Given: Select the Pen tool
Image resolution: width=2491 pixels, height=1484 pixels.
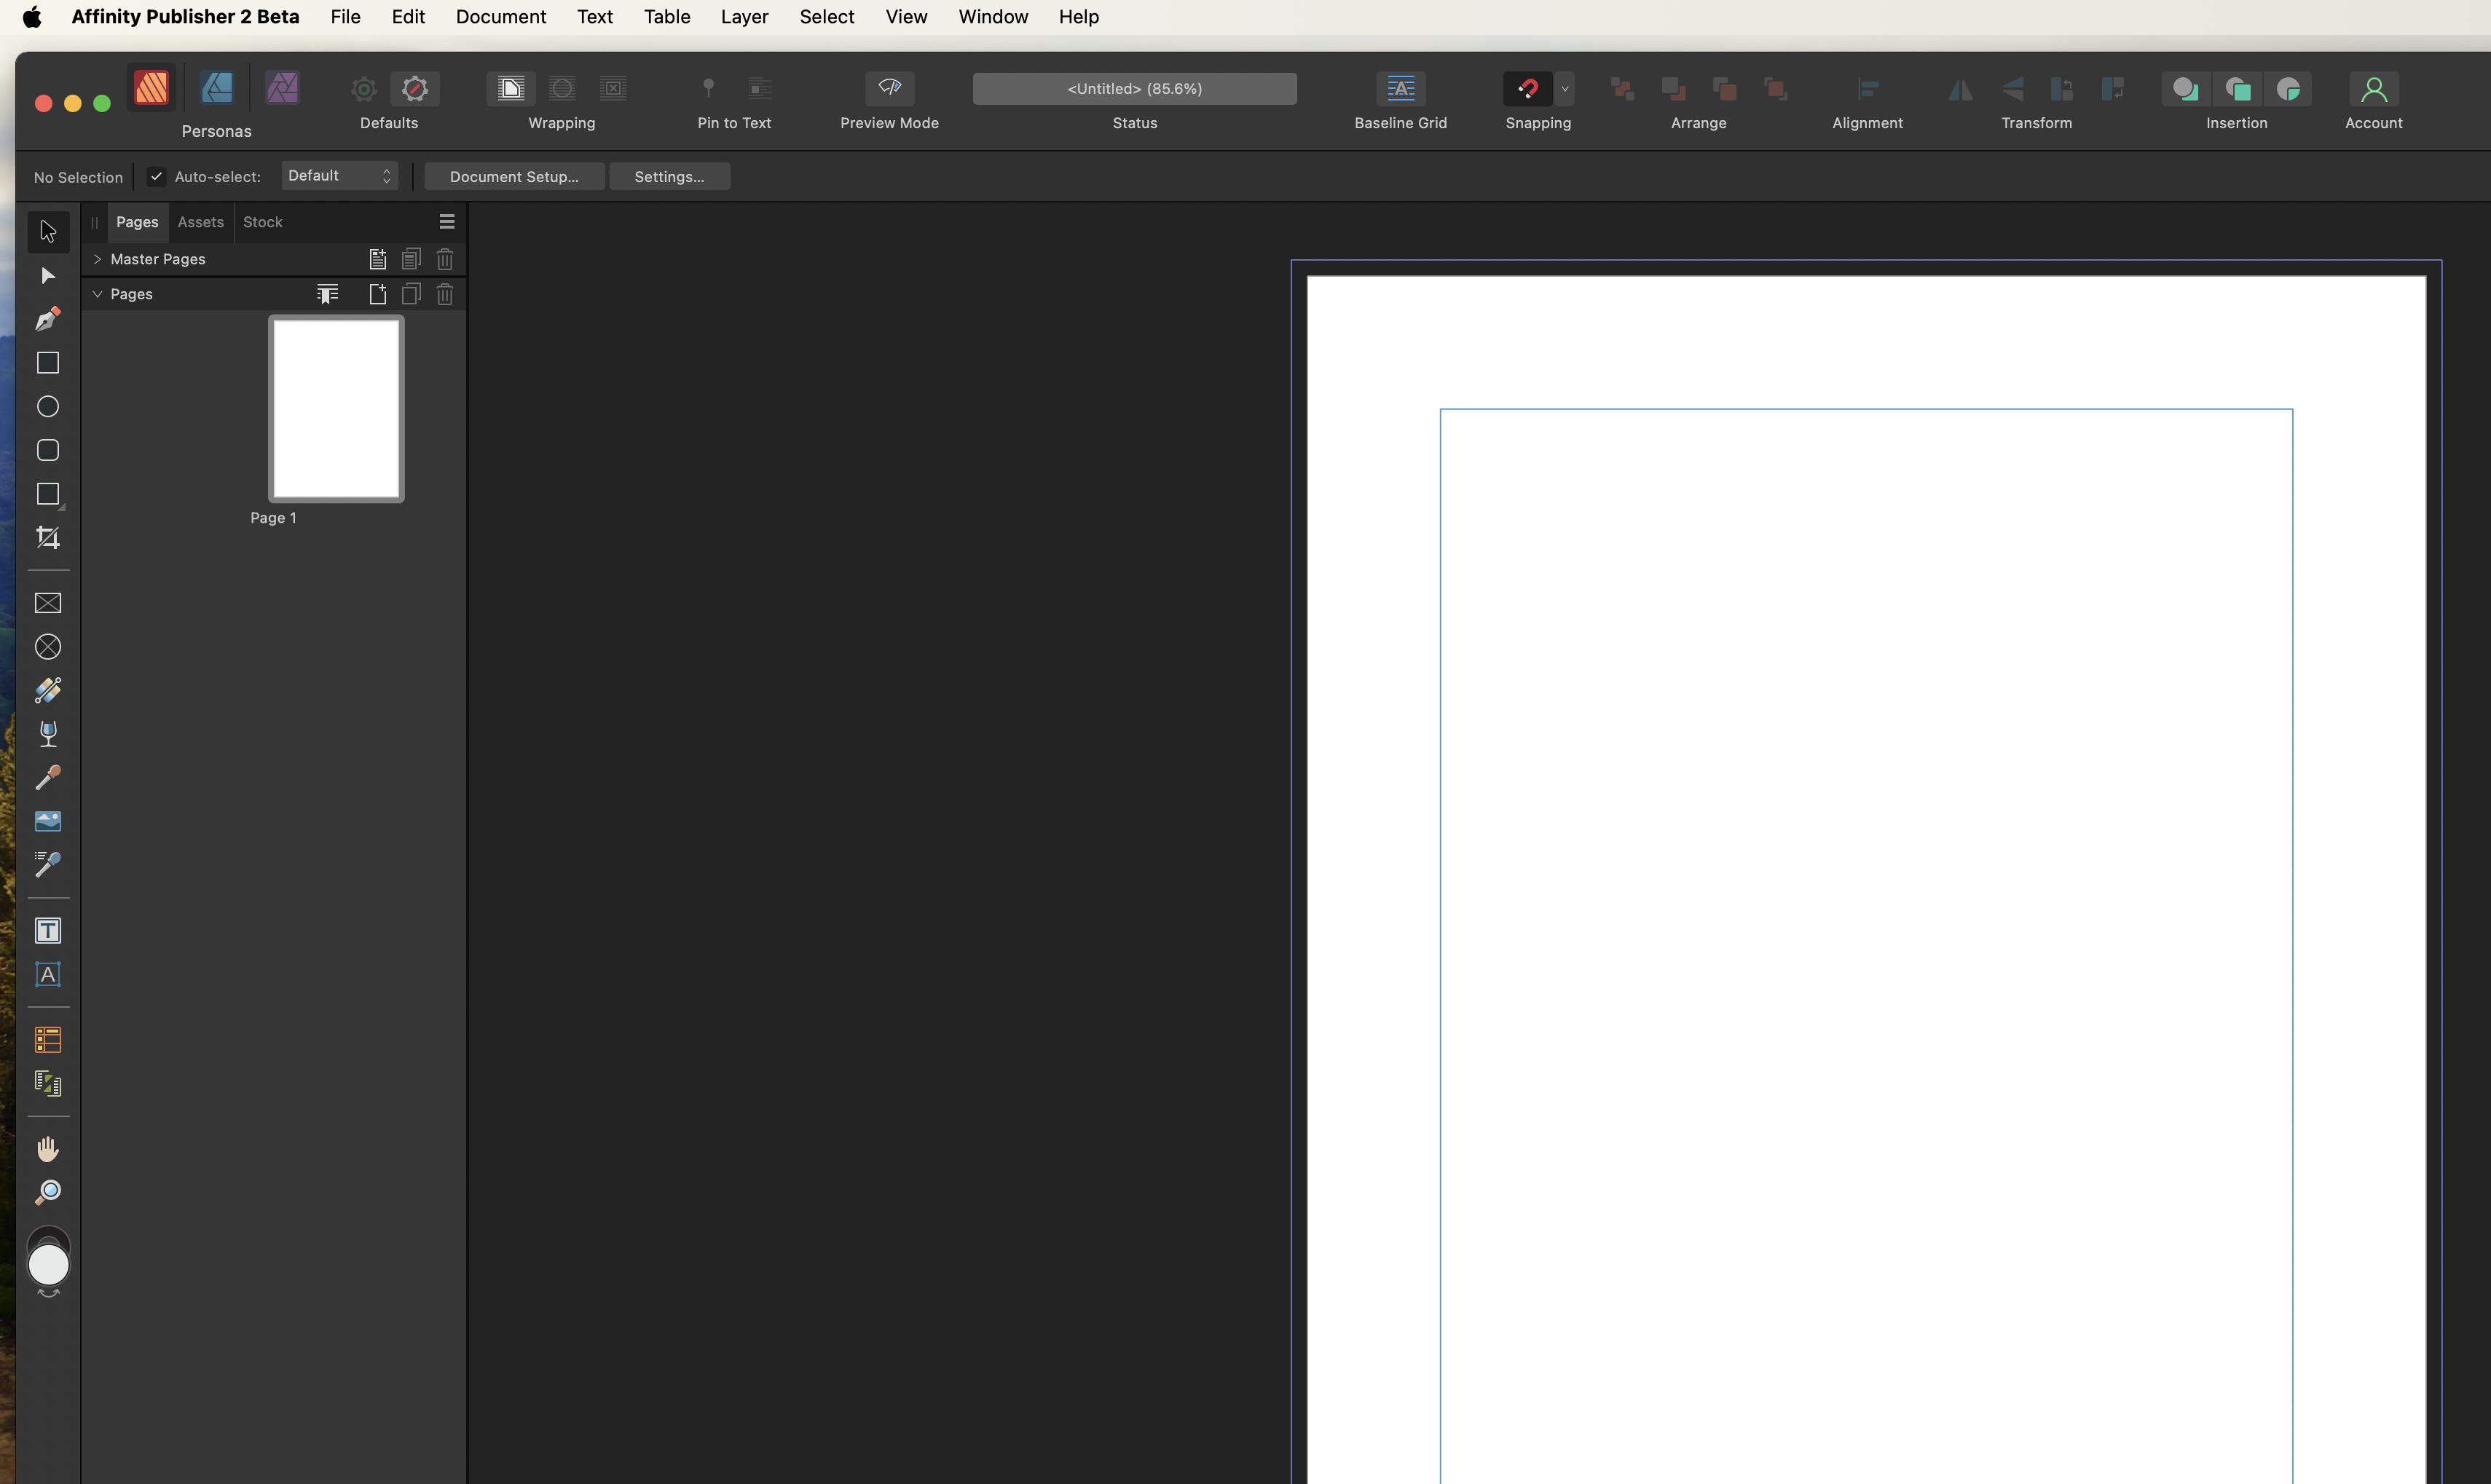Looking at the screenshot, I should pyautogui.click(x=48, y=319).
